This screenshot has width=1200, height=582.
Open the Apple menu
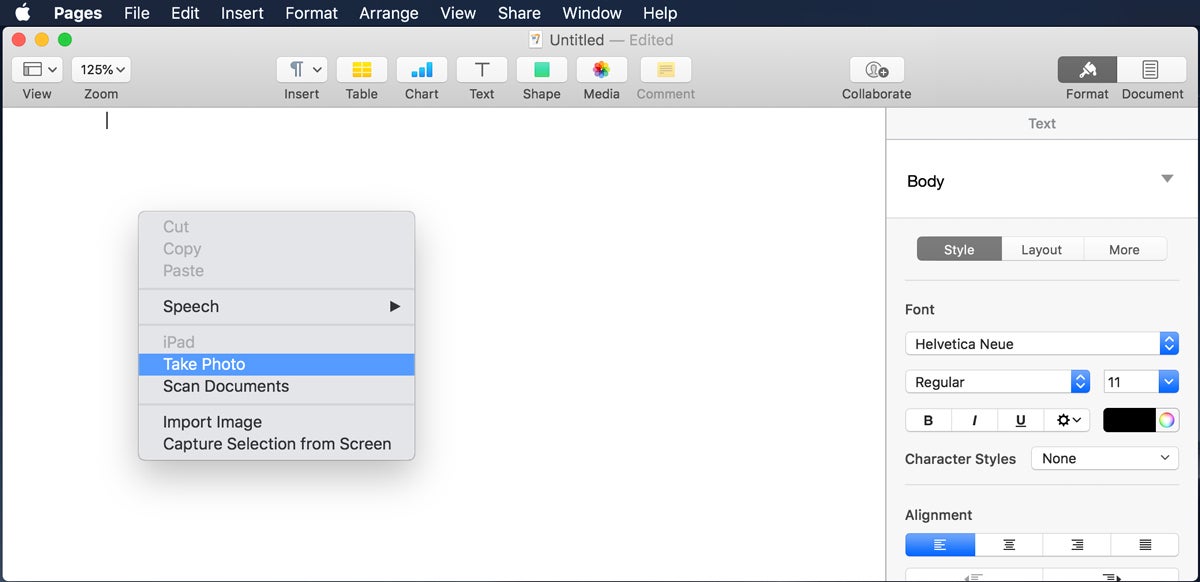[22, 13]
